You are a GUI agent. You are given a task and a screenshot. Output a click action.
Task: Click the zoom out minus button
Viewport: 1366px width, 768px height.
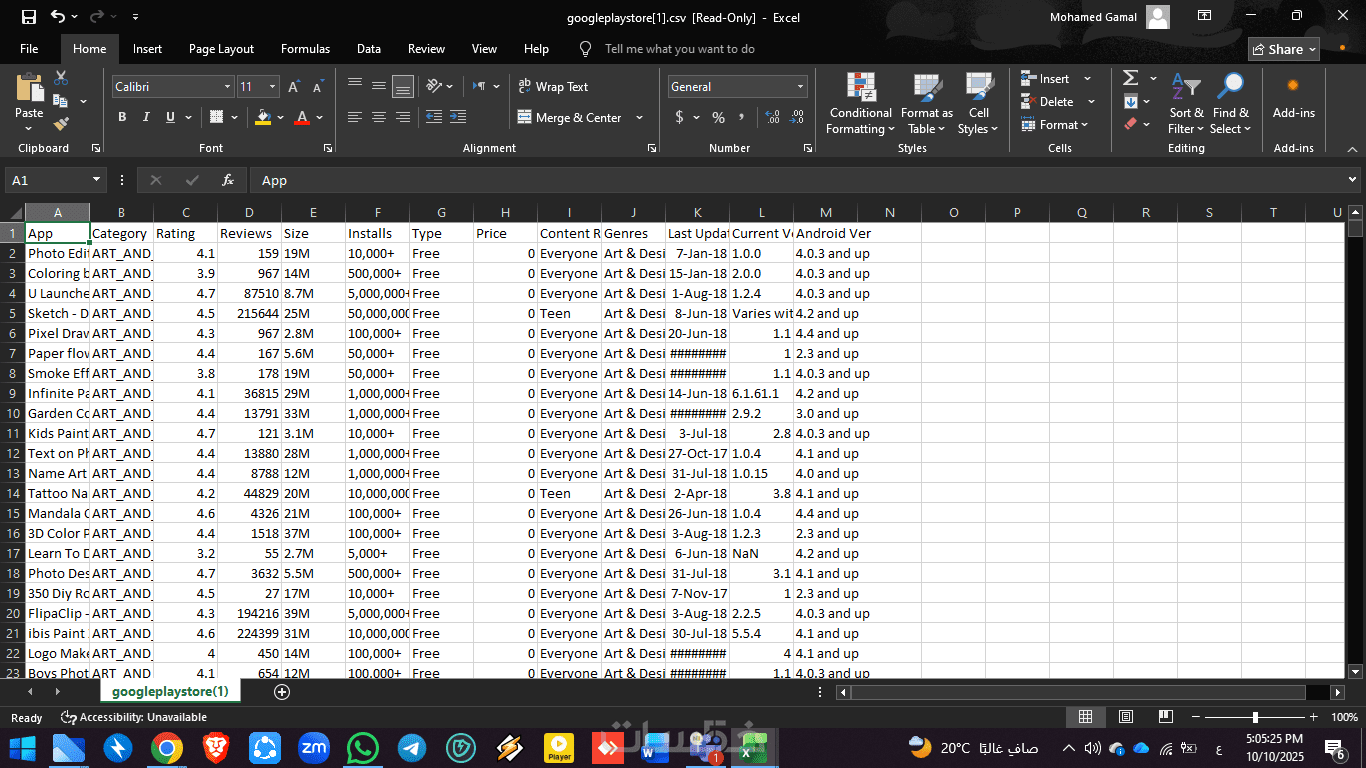click(1195, 717)
